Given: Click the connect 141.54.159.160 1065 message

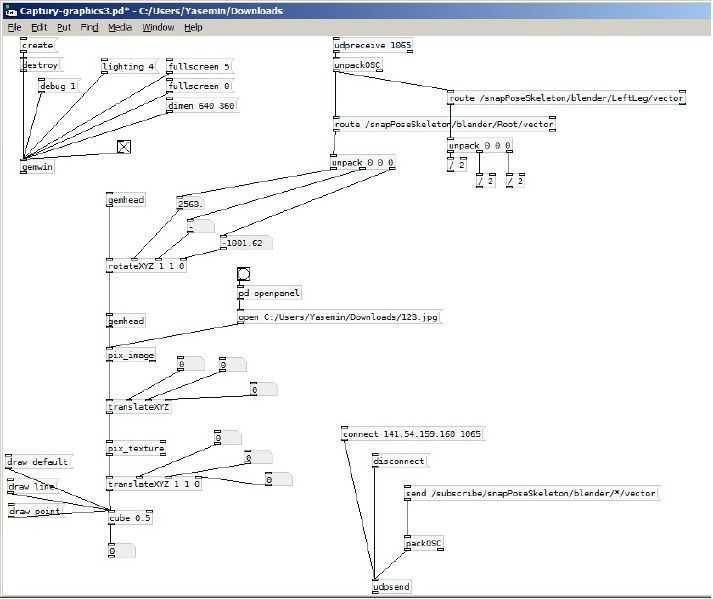Looking at the screenshot, I should click(x=411, y=435).
